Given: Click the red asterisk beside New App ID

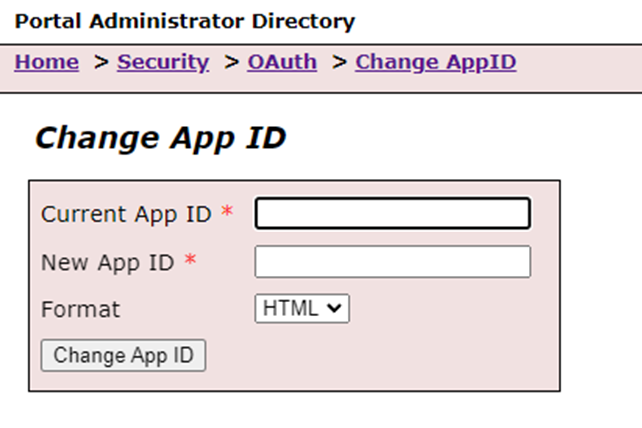Looking at the screenshot, I should [190, 261].
